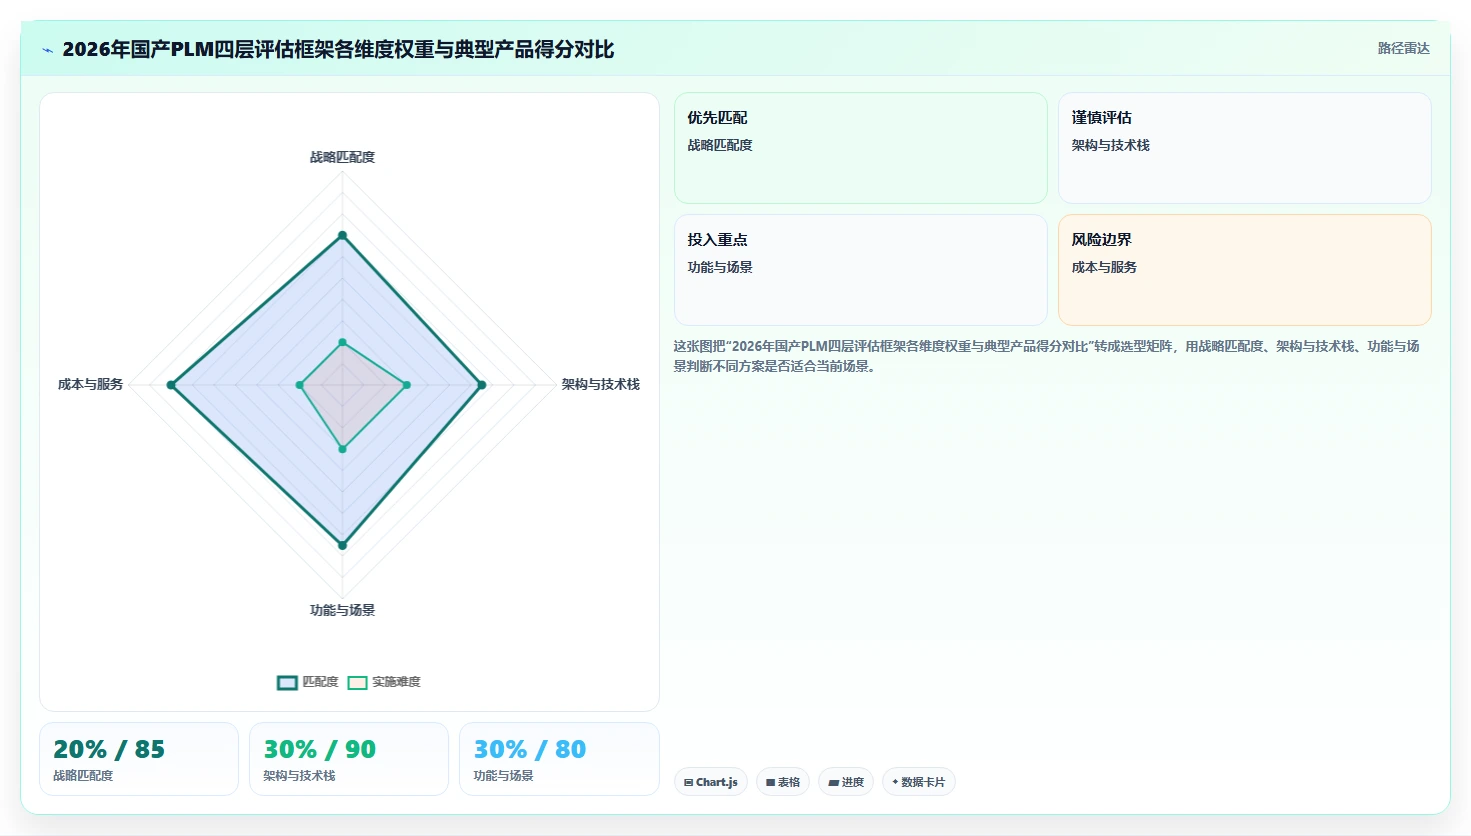Click the 功能与场景 radar axis label
Image resolution: width=1471 pixels, height=836 pixels.
342,610
